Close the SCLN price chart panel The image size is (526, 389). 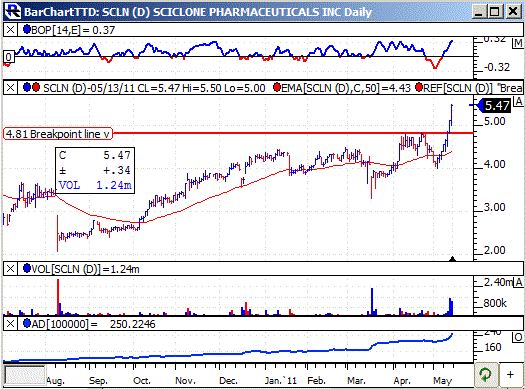(10, 88)
